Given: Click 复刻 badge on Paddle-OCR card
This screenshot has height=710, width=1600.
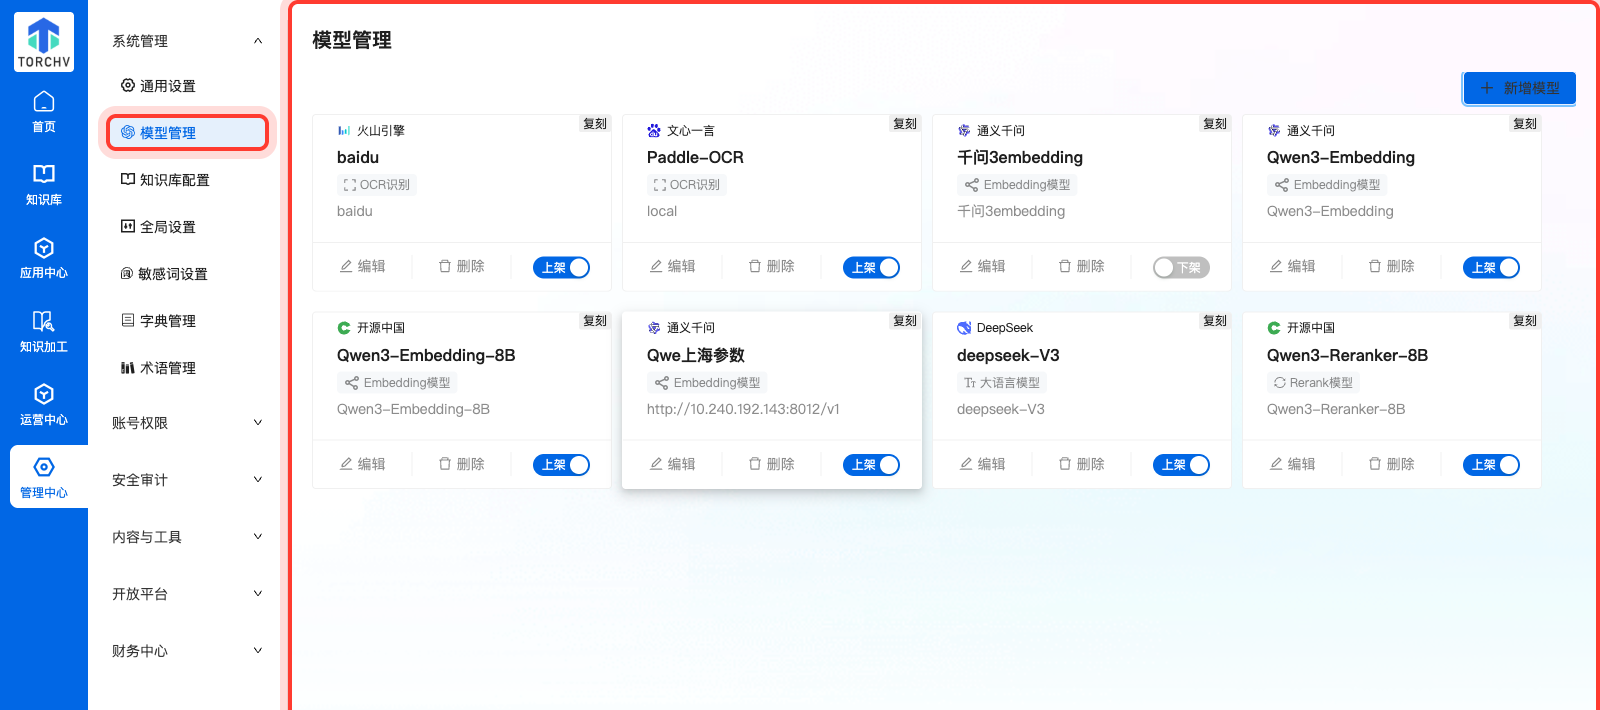Looking at the screenshot, I should click(x=905, y=124).
